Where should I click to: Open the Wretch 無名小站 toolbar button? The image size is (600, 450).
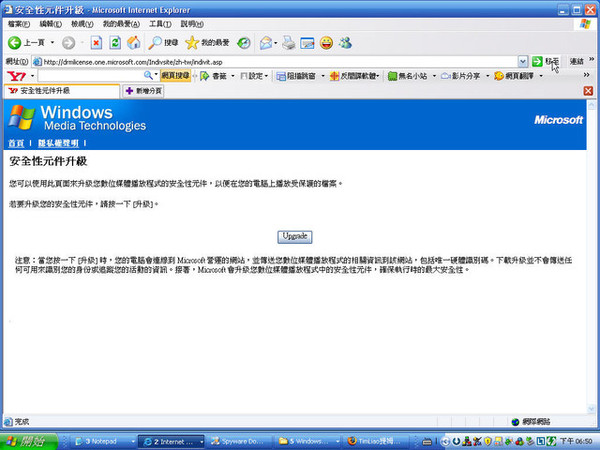[408, 76]
